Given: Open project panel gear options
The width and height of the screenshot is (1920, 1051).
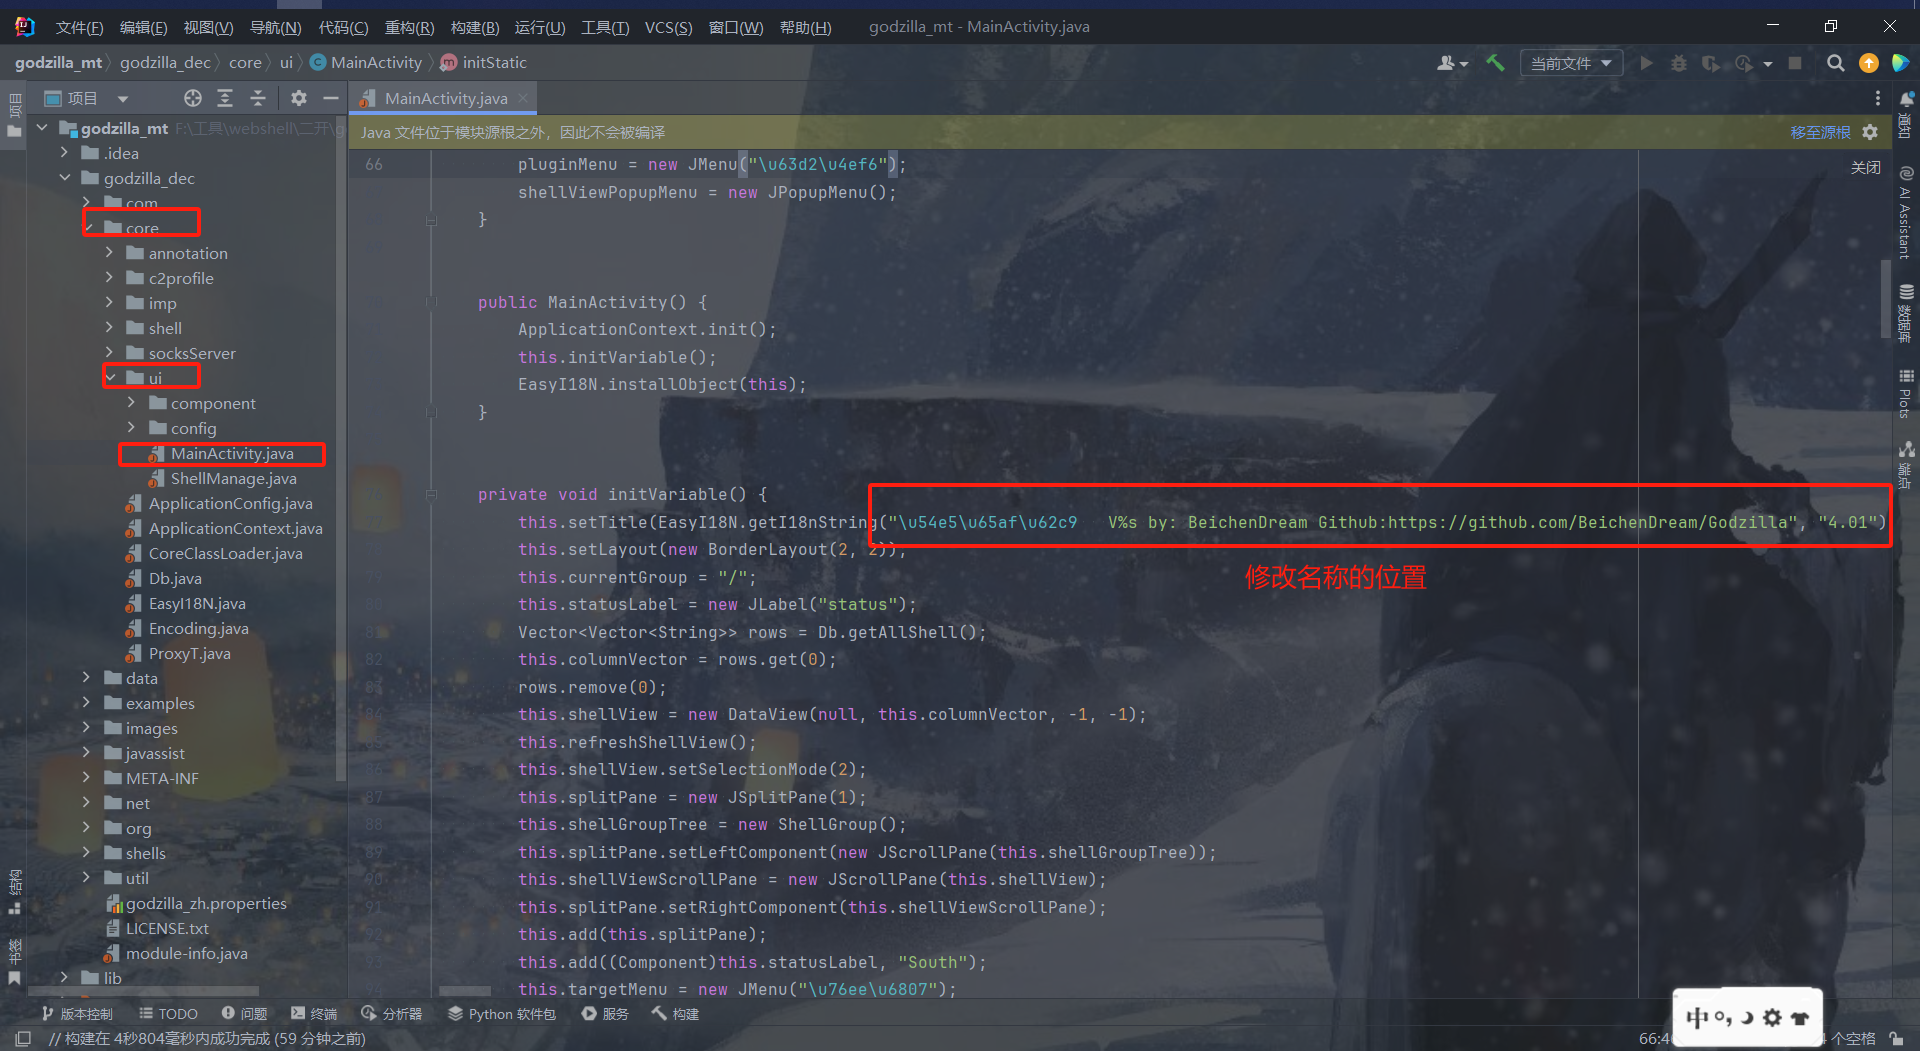Looking at the screenshot, I should 298,98.
